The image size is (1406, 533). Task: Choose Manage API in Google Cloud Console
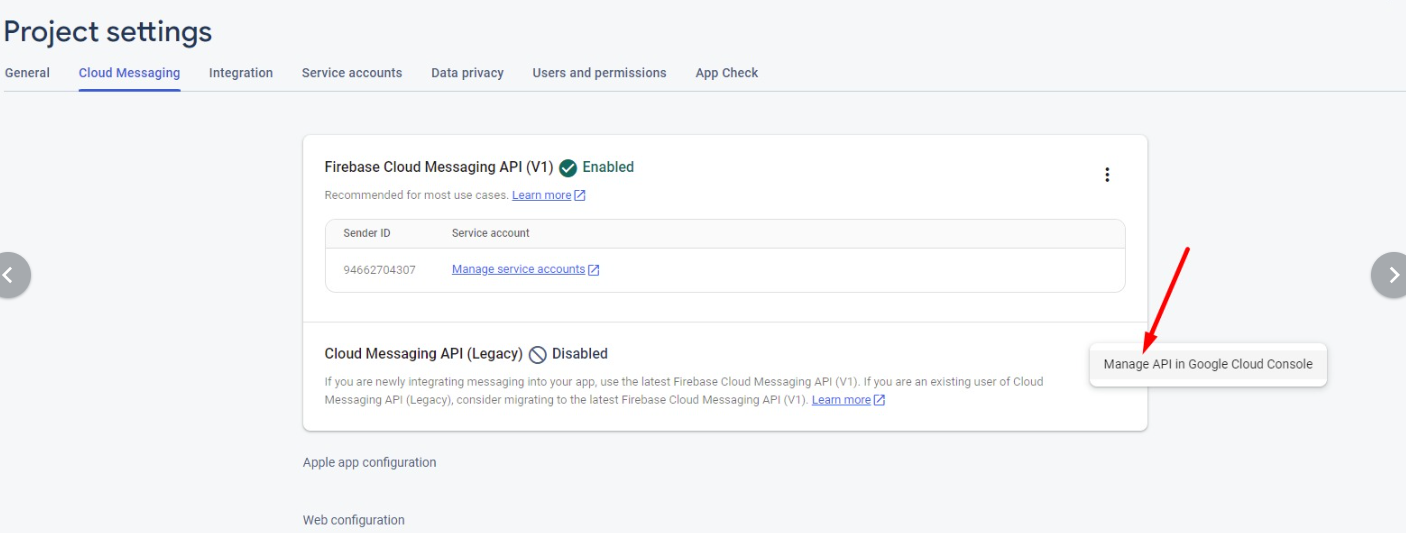(1208, 365)
